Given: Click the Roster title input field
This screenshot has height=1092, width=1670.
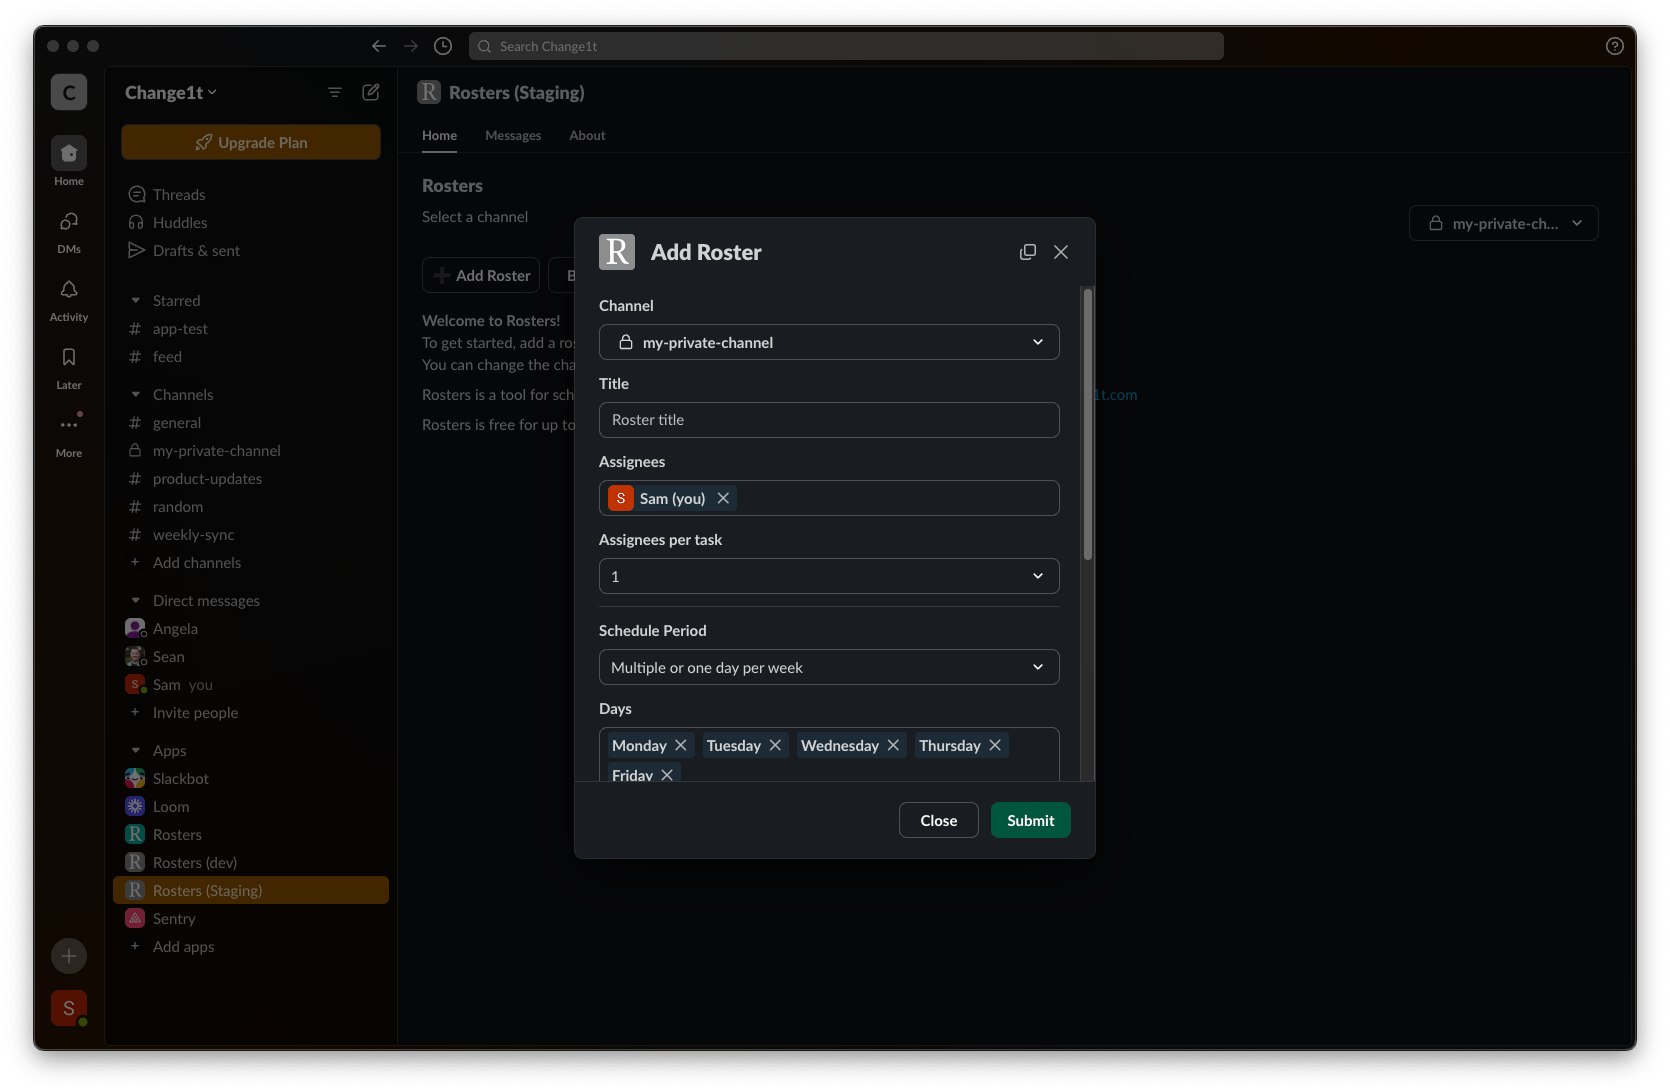Looking at the screenshot, I should [x=829, y=420].
